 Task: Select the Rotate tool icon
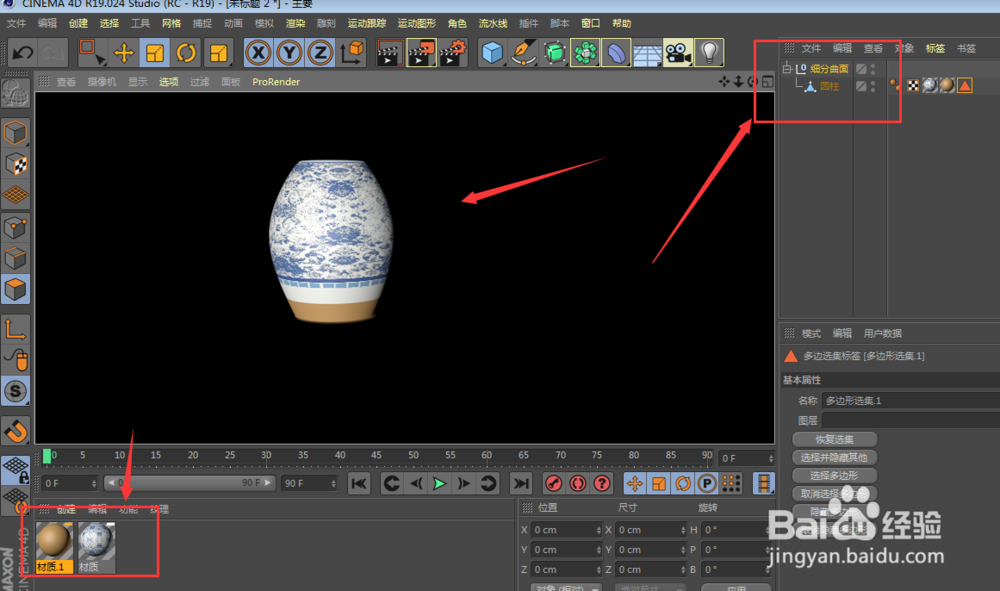pos(186,52)
